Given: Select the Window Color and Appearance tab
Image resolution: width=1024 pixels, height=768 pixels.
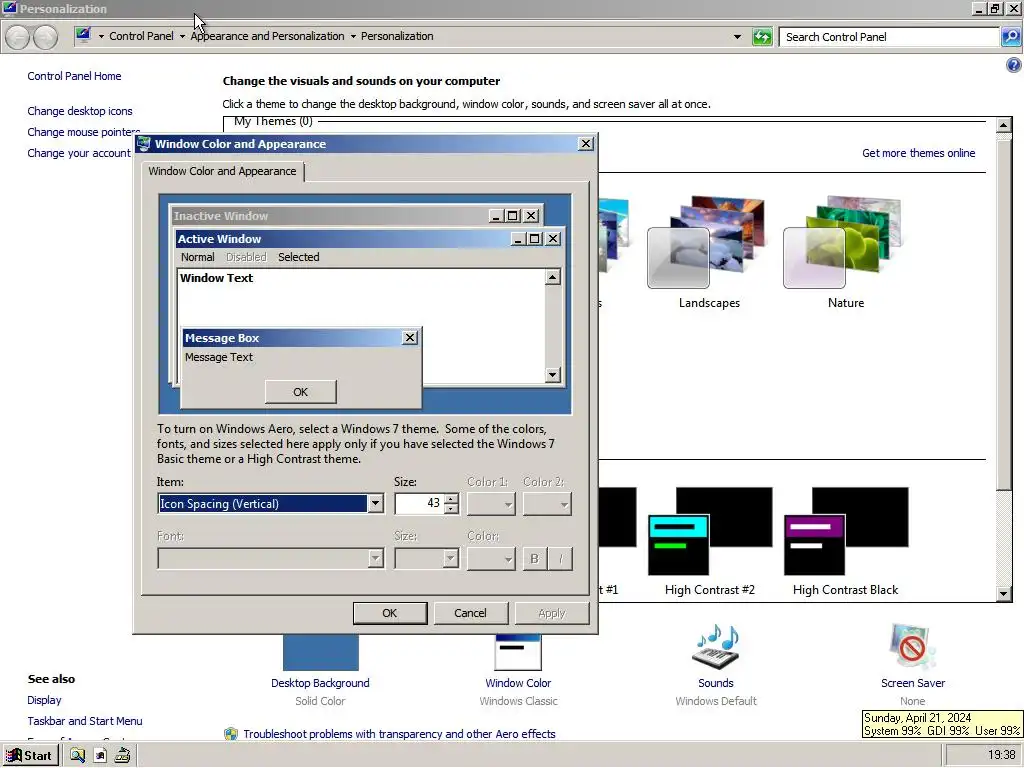Looking at the screenshot, I should [222, 171].
